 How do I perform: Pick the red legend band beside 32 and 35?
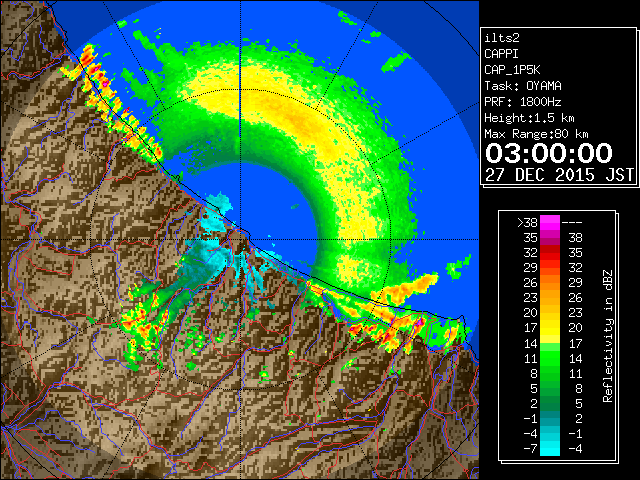(550, 253)
